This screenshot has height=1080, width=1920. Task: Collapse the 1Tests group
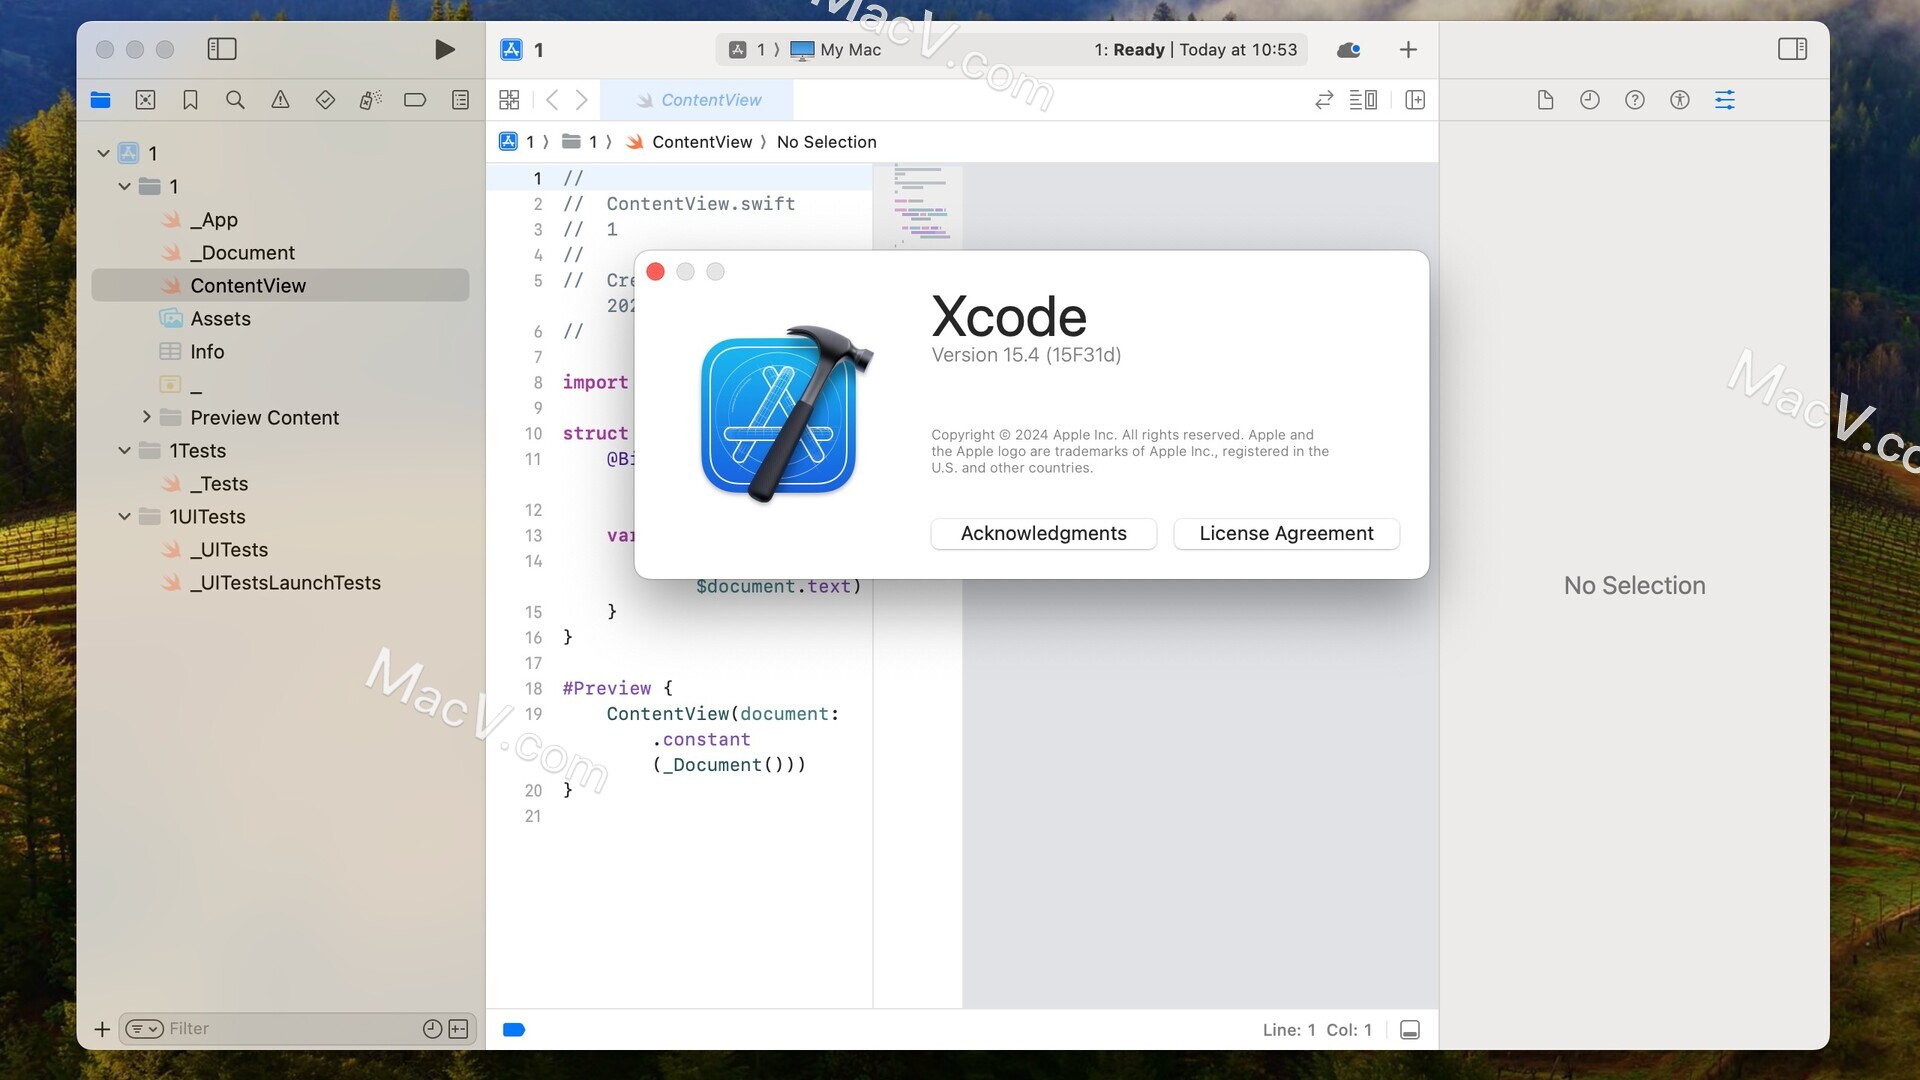pyautogui.click(x=124, y=450)
